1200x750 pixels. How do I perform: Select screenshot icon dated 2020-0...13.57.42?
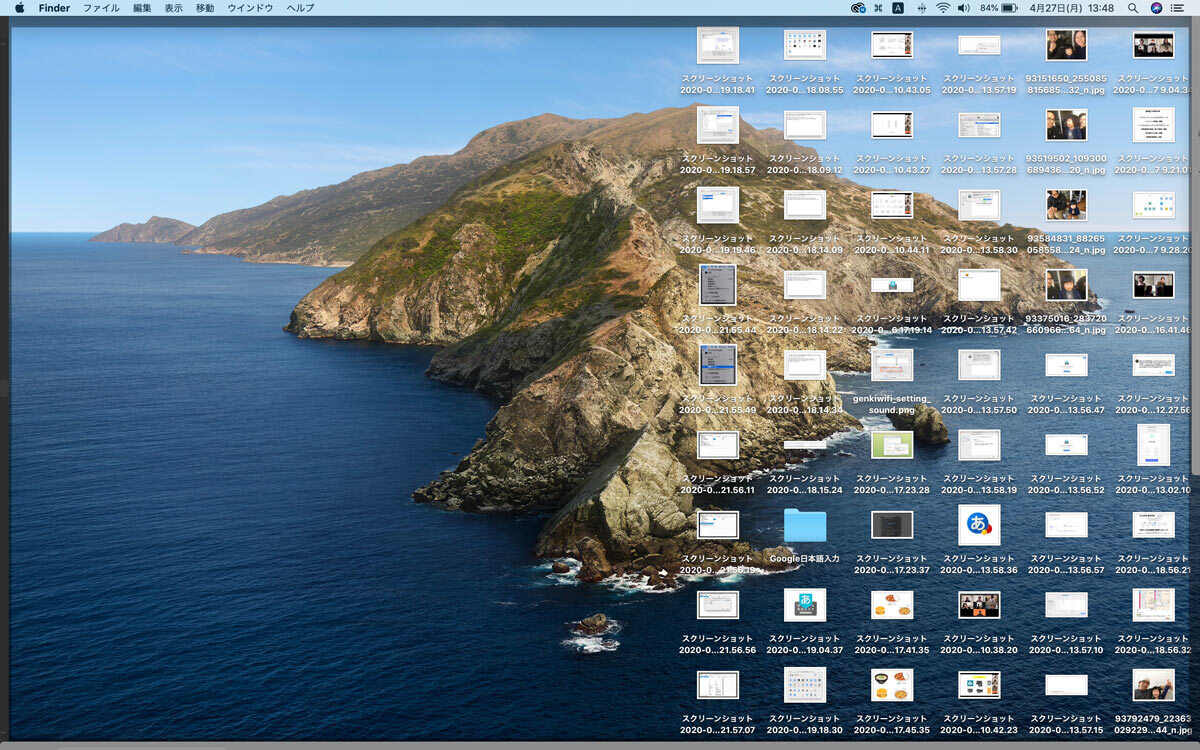point(979,285)
